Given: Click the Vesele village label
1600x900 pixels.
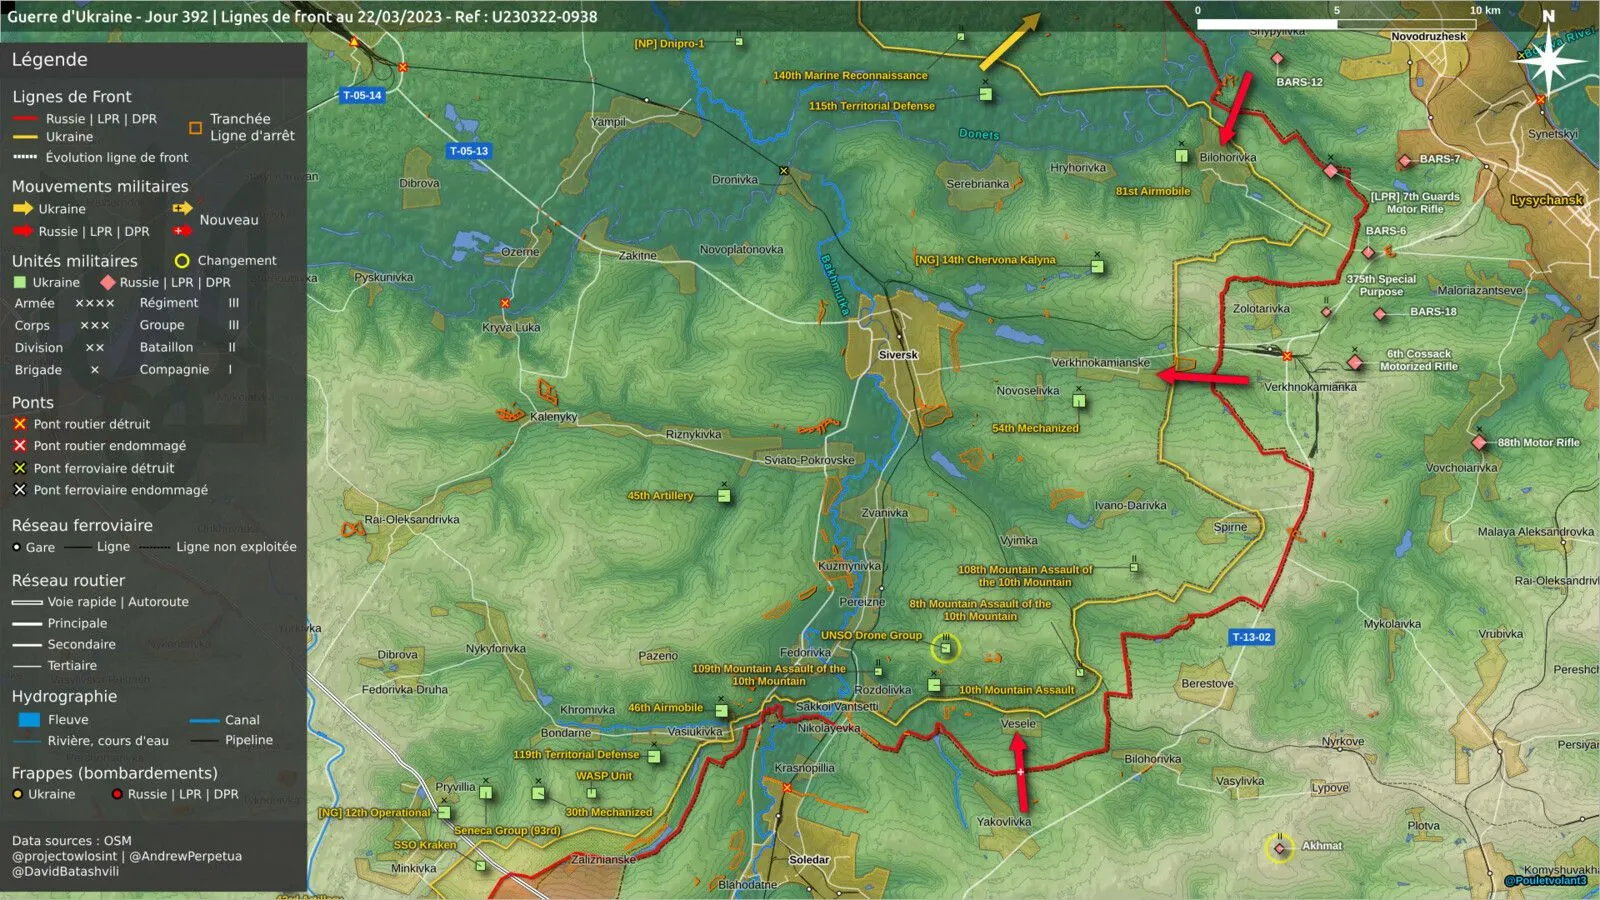Looking at the screenshot, I should 1018,724.
